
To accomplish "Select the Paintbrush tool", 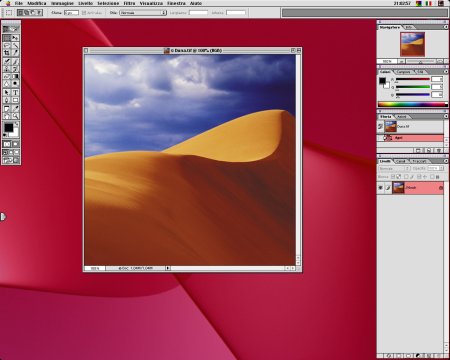I will [15, 62].
